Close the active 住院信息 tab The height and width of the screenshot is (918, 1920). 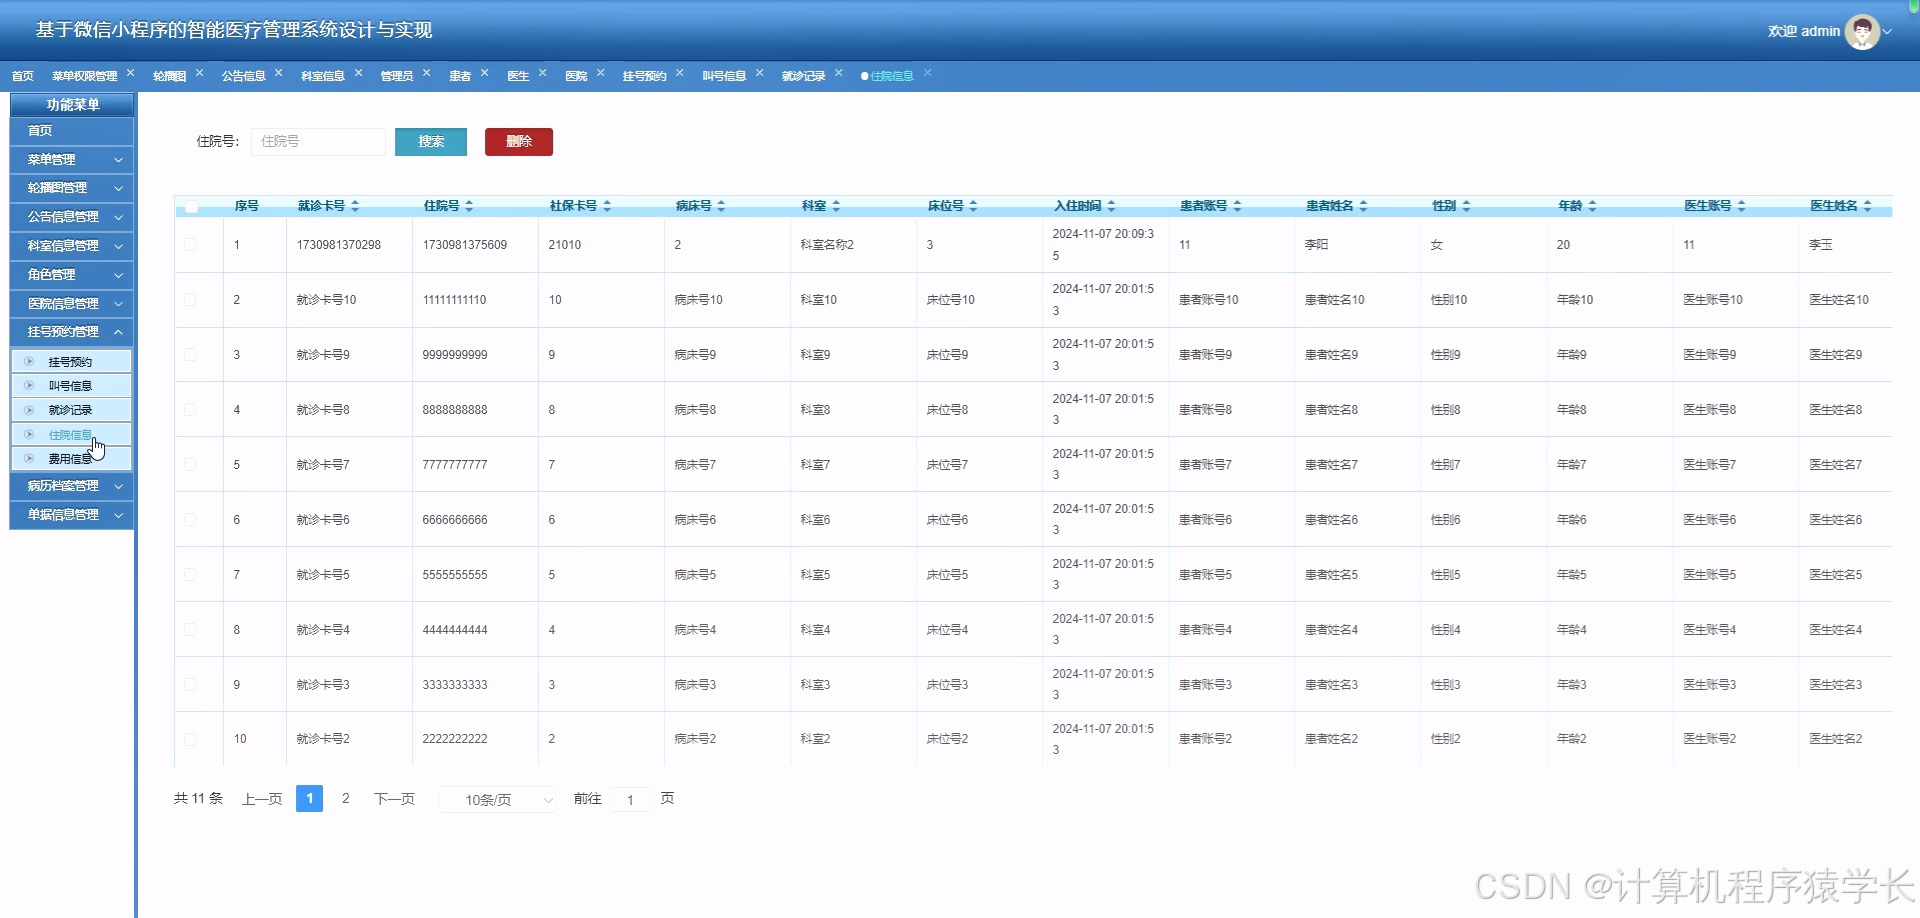tap(927, 73)
